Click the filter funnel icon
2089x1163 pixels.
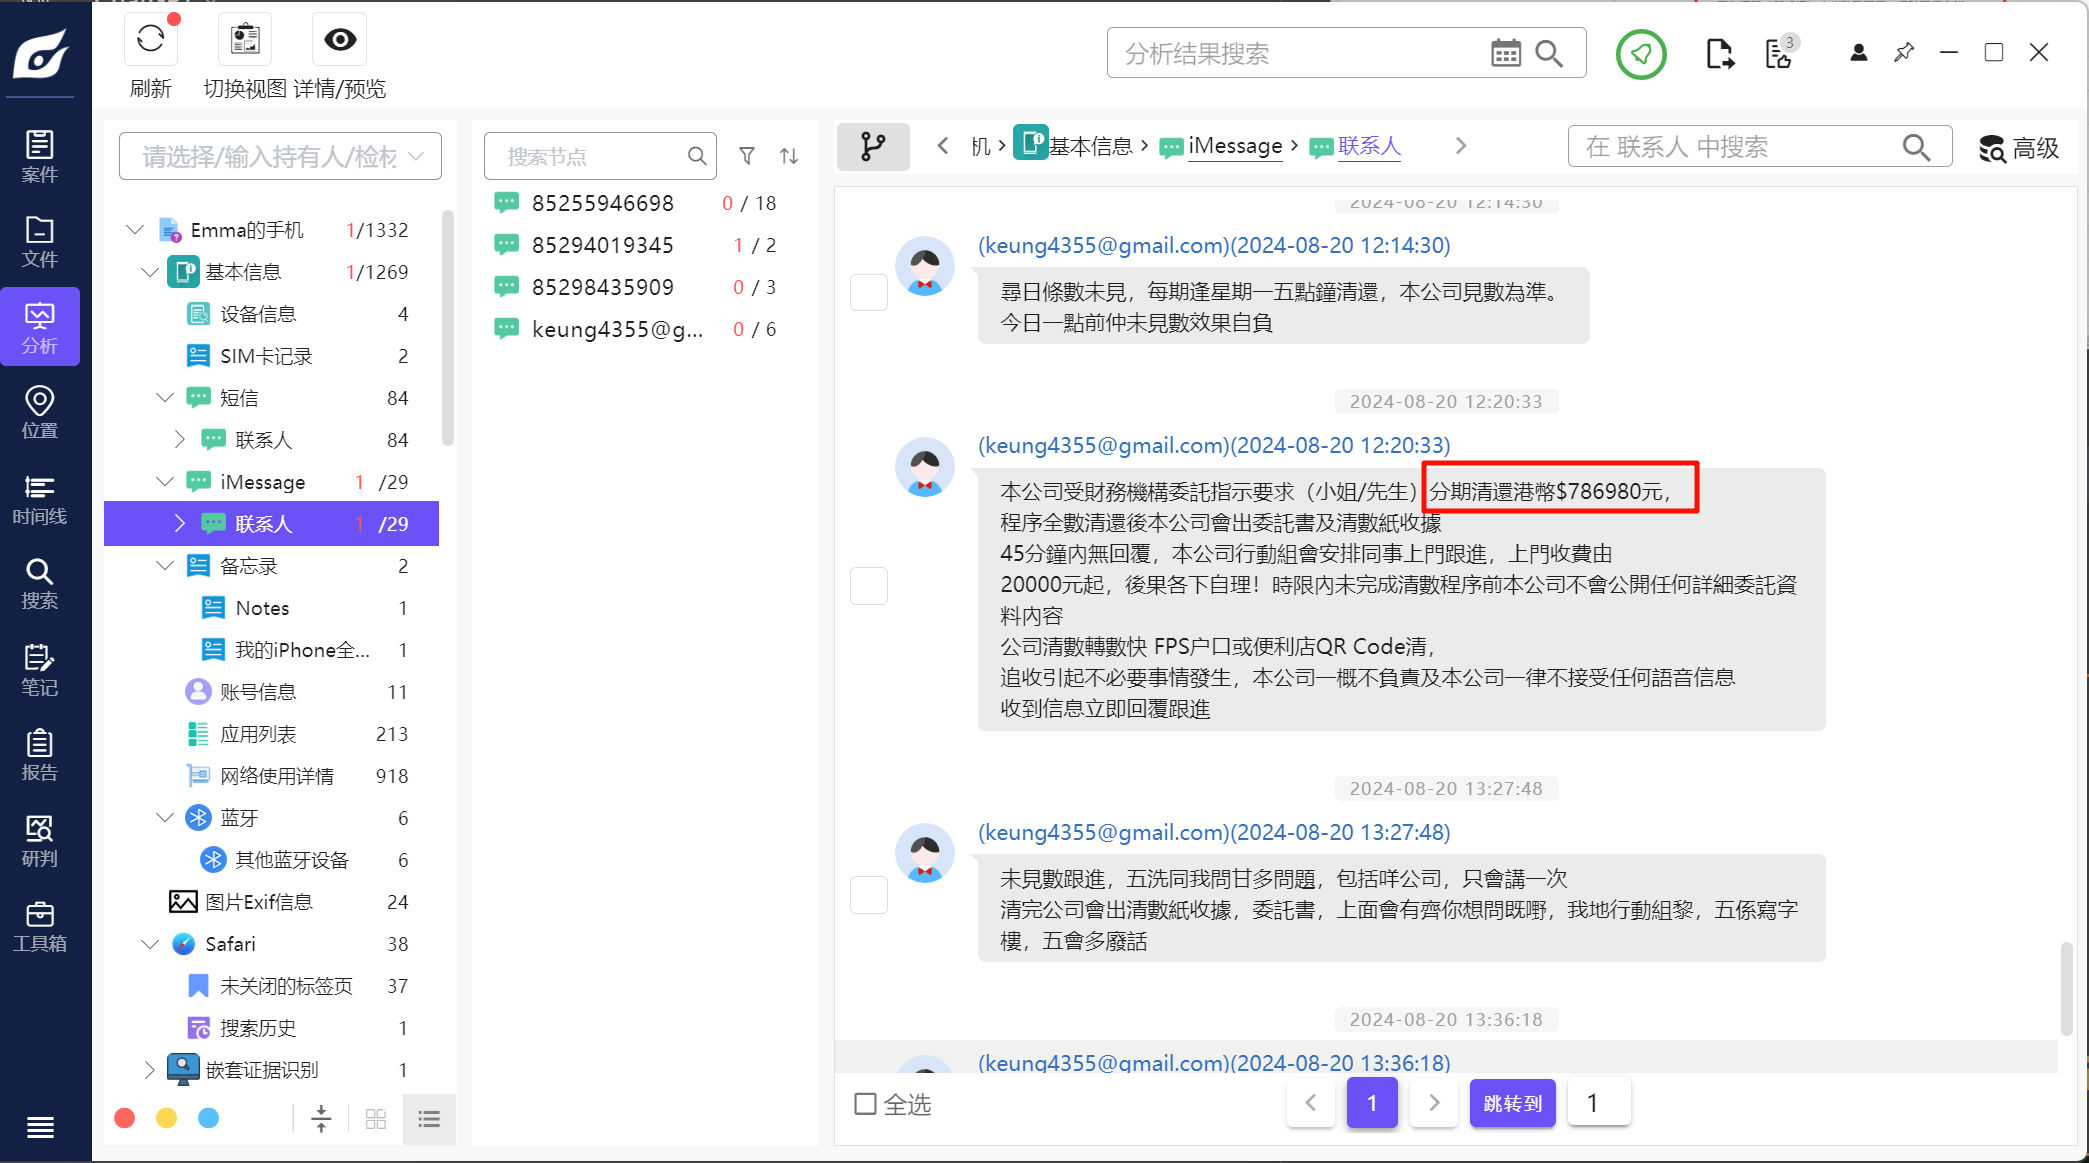click(747, 156)
